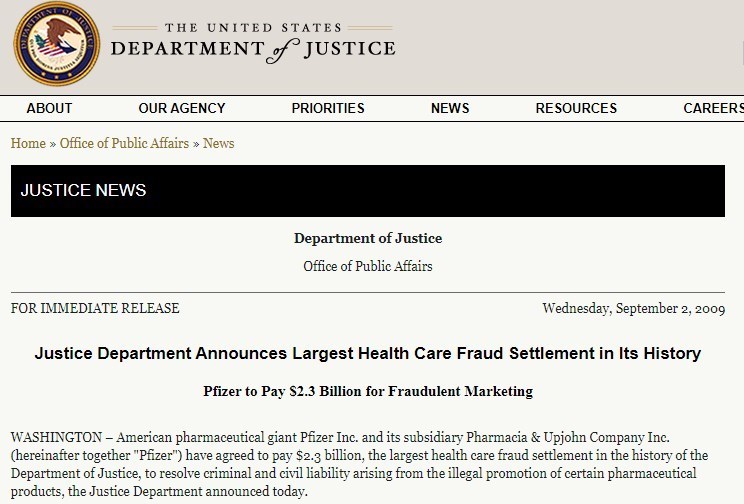744x504 pixels.
Task: Click the News breadcrumb link
Action: point(218,143)
